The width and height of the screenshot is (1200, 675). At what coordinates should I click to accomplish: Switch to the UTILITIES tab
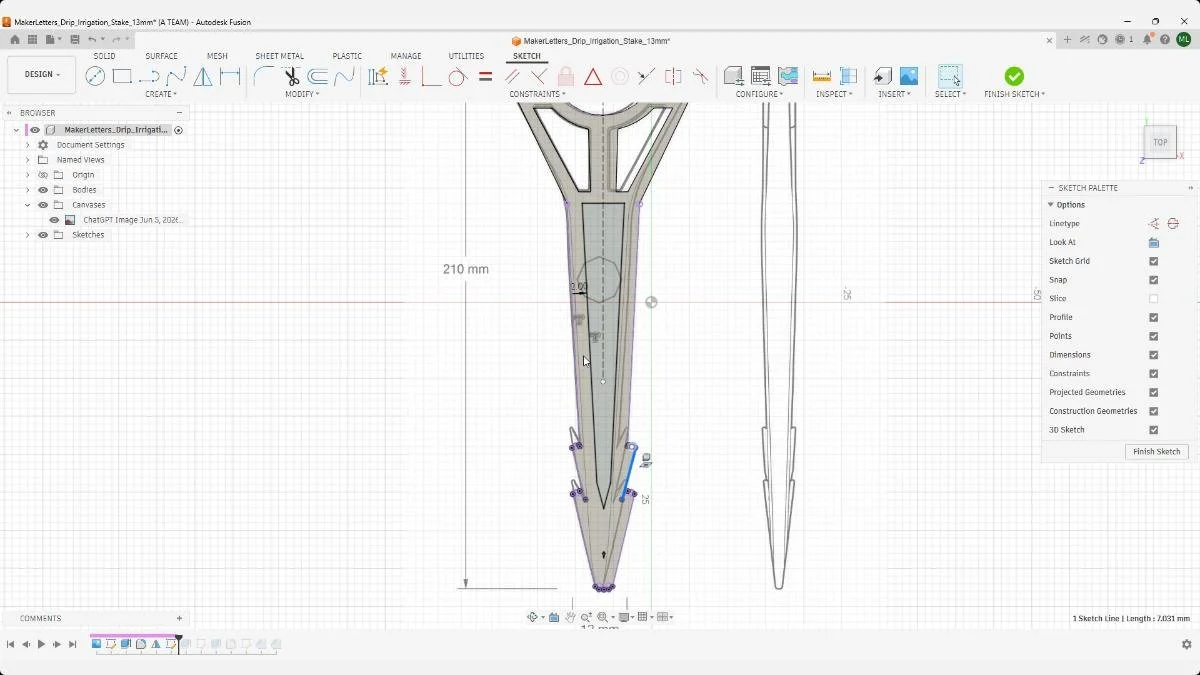(466, 56)
